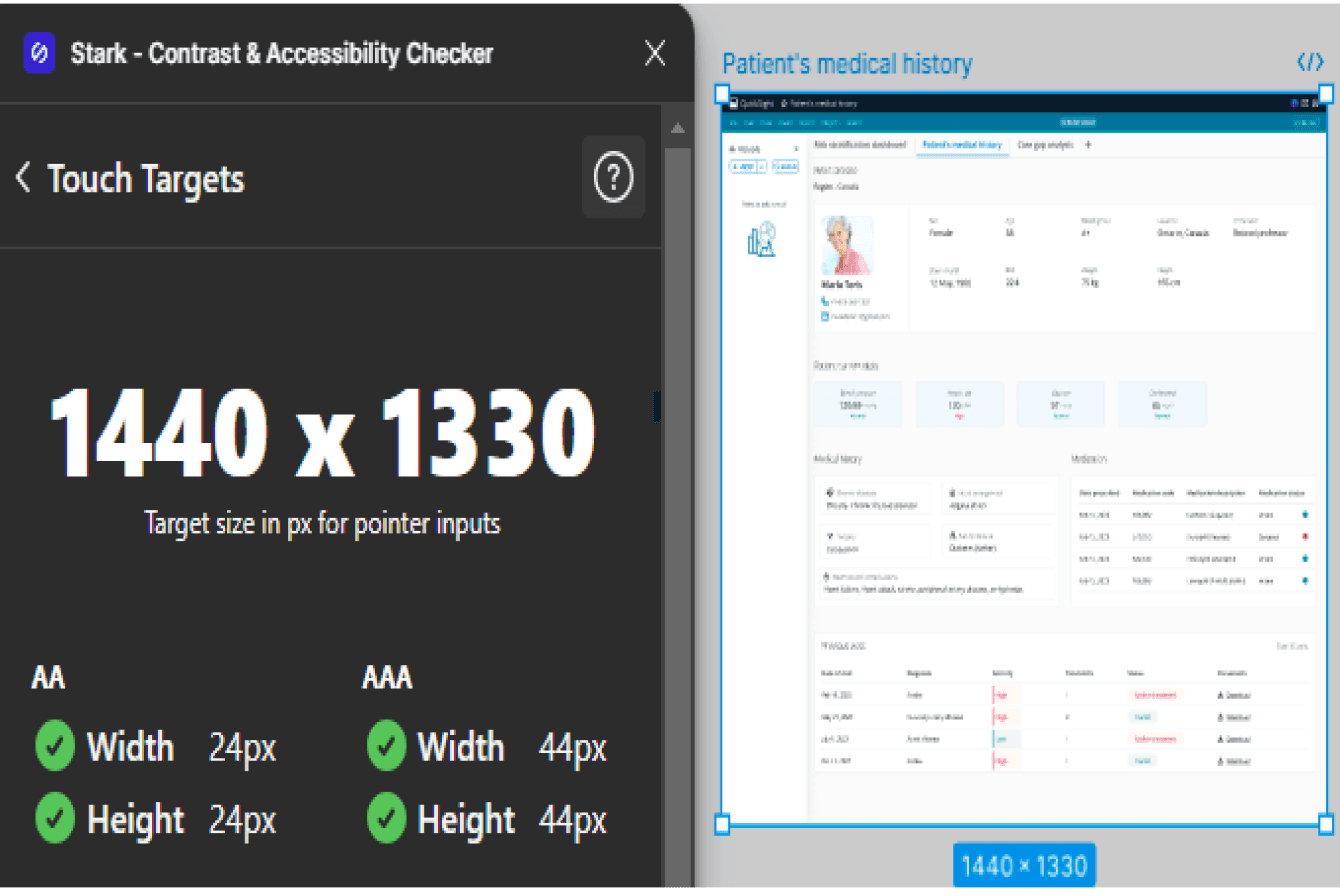Click the Touch Targets heading text
The image size is (1340, 896).
pyautogui.click(x=146, y=179)
